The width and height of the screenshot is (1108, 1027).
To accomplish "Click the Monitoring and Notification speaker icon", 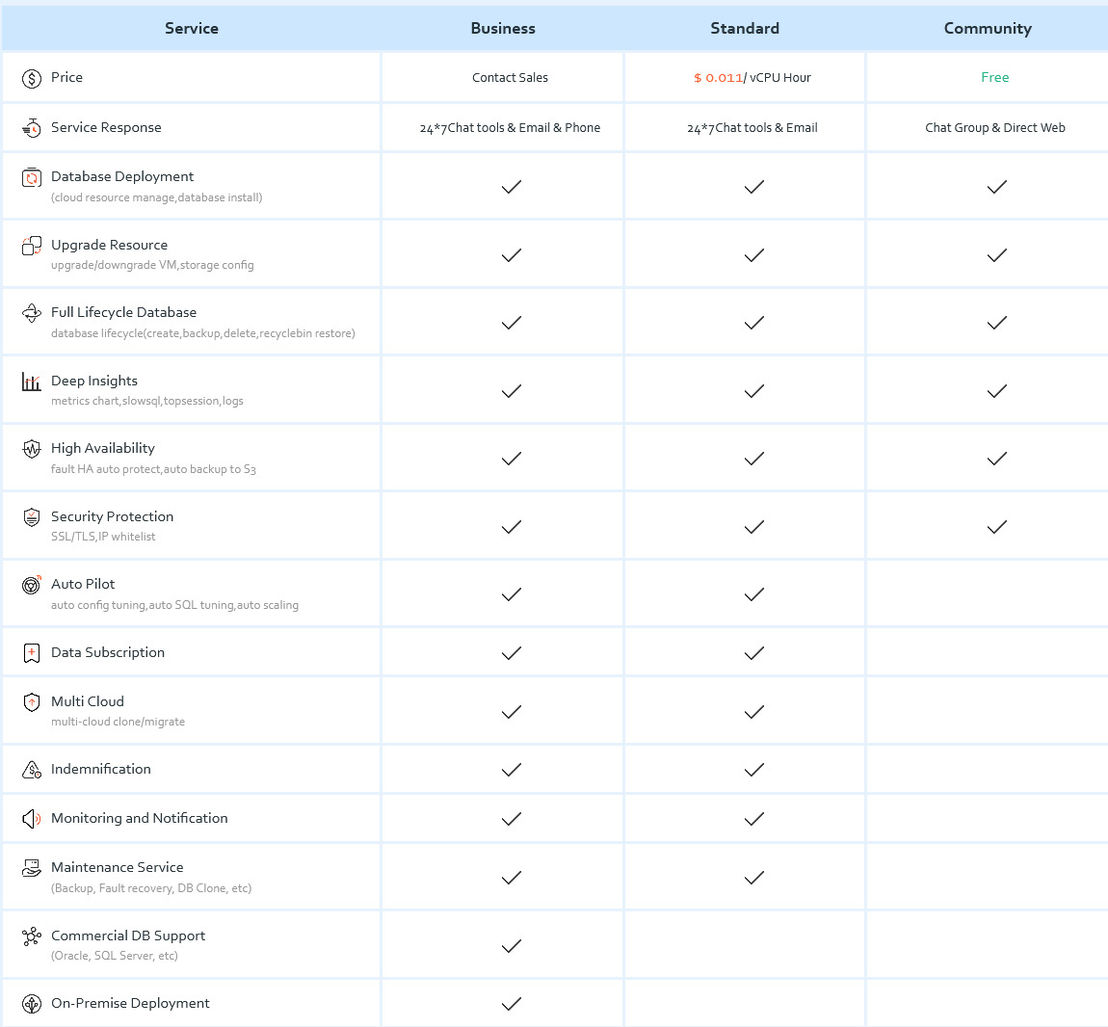I will (31, 819).
